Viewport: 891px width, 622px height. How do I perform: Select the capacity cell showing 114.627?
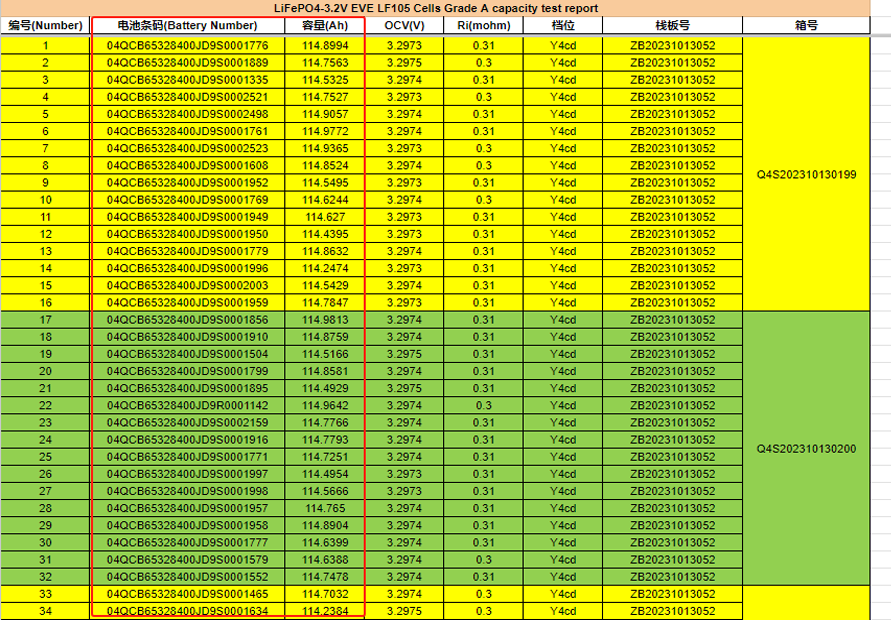[324, 217]
